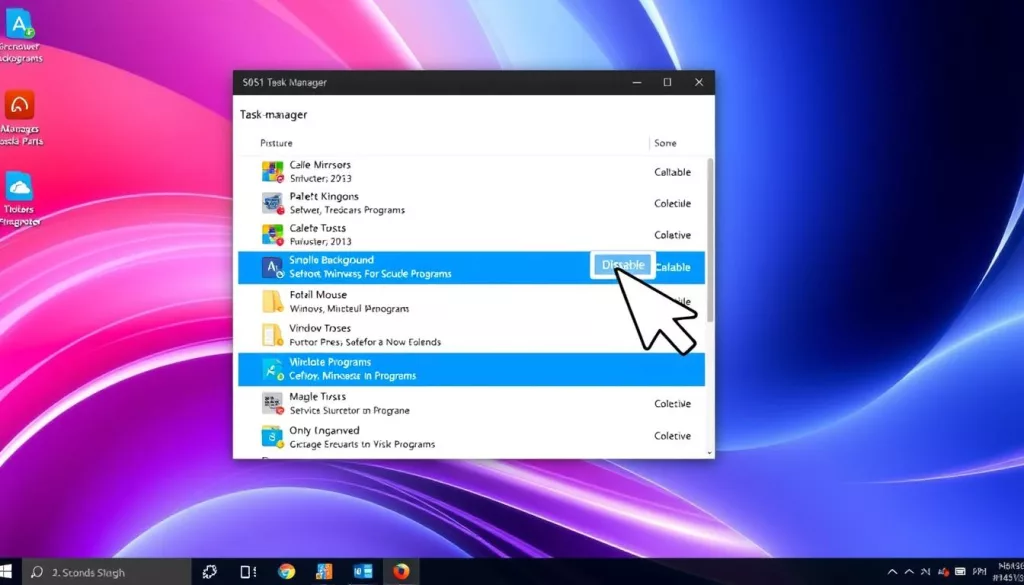1024x585 pixels.
Task: Click the 'Cictage Ereuarts in Visk Programs' text
Action: point(362,445)
